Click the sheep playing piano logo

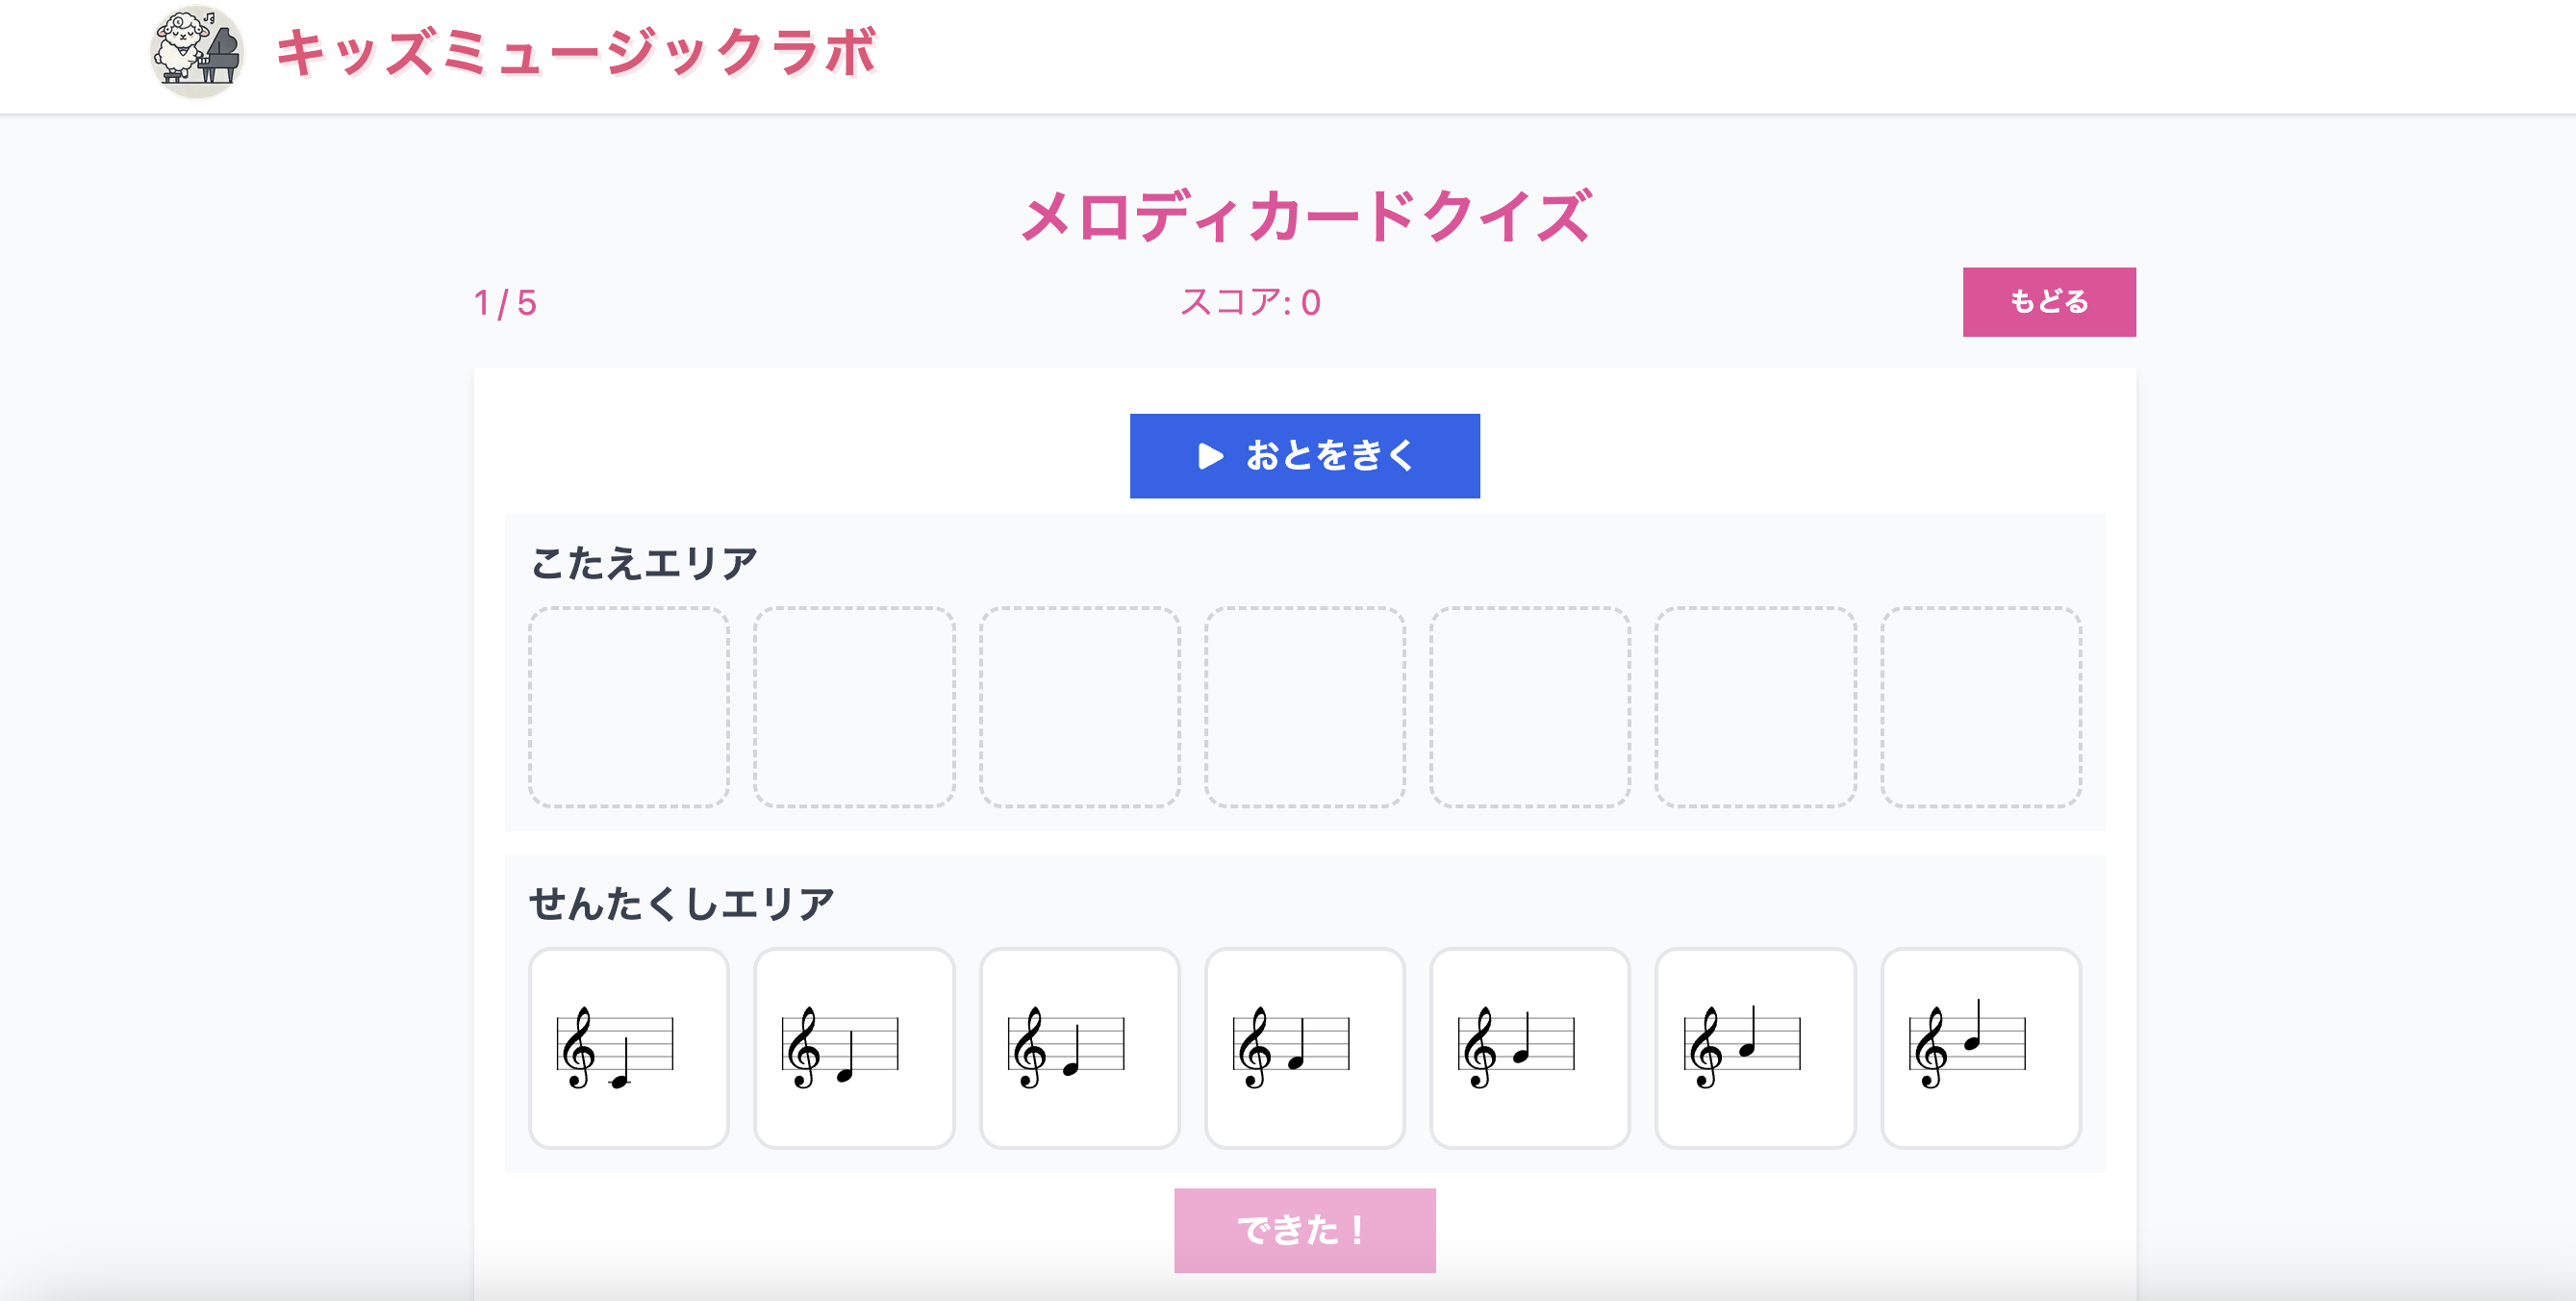tap(197, 52)
